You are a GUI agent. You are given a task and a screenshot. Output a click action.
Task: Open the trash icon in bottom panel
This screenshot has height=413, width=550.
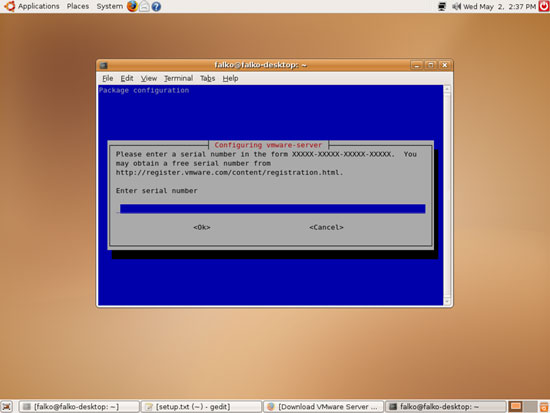click(544, 407)
